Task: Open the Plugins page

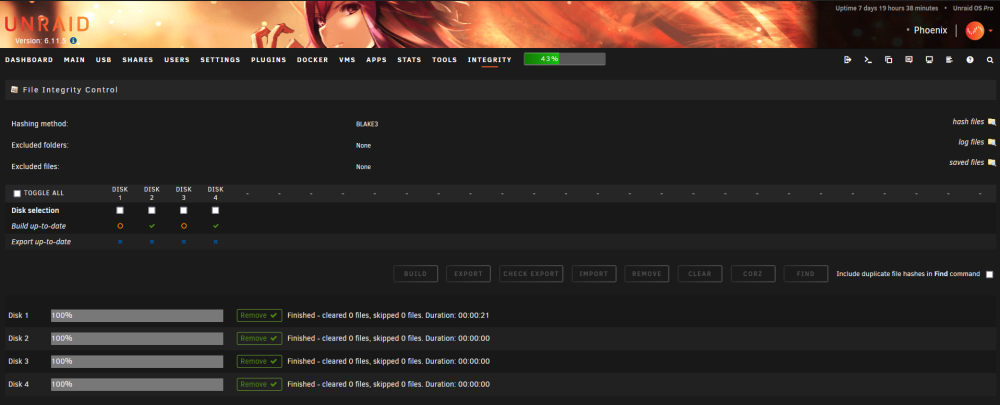Action: 268,59
